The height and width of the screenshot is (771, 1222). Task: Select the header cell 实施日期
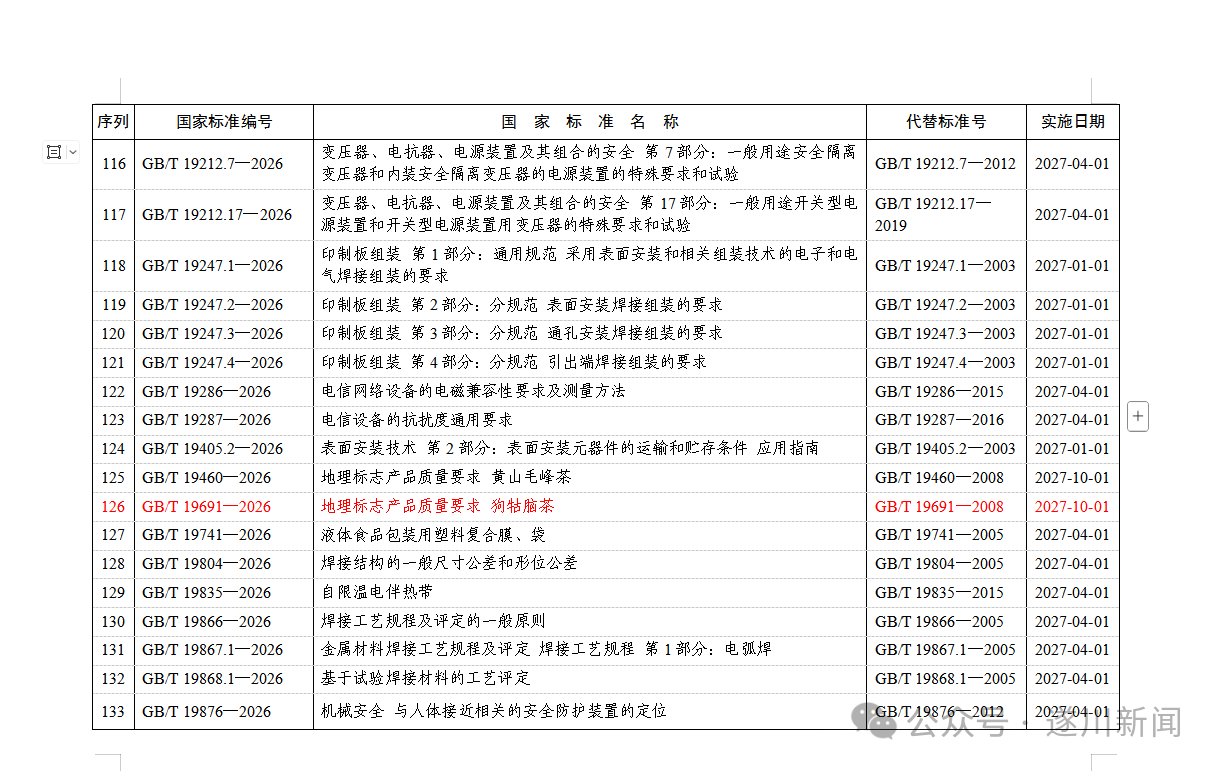pos(1073,122)
